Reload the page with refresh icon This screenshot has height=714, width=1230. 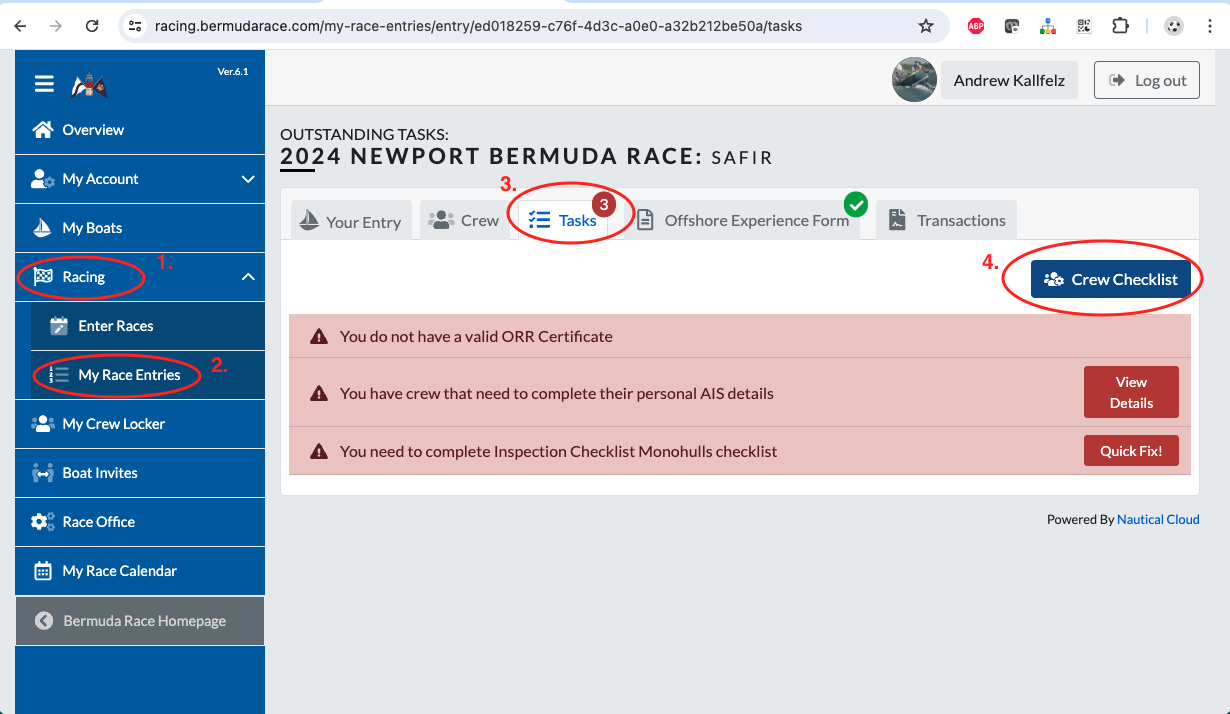[92, 26]
